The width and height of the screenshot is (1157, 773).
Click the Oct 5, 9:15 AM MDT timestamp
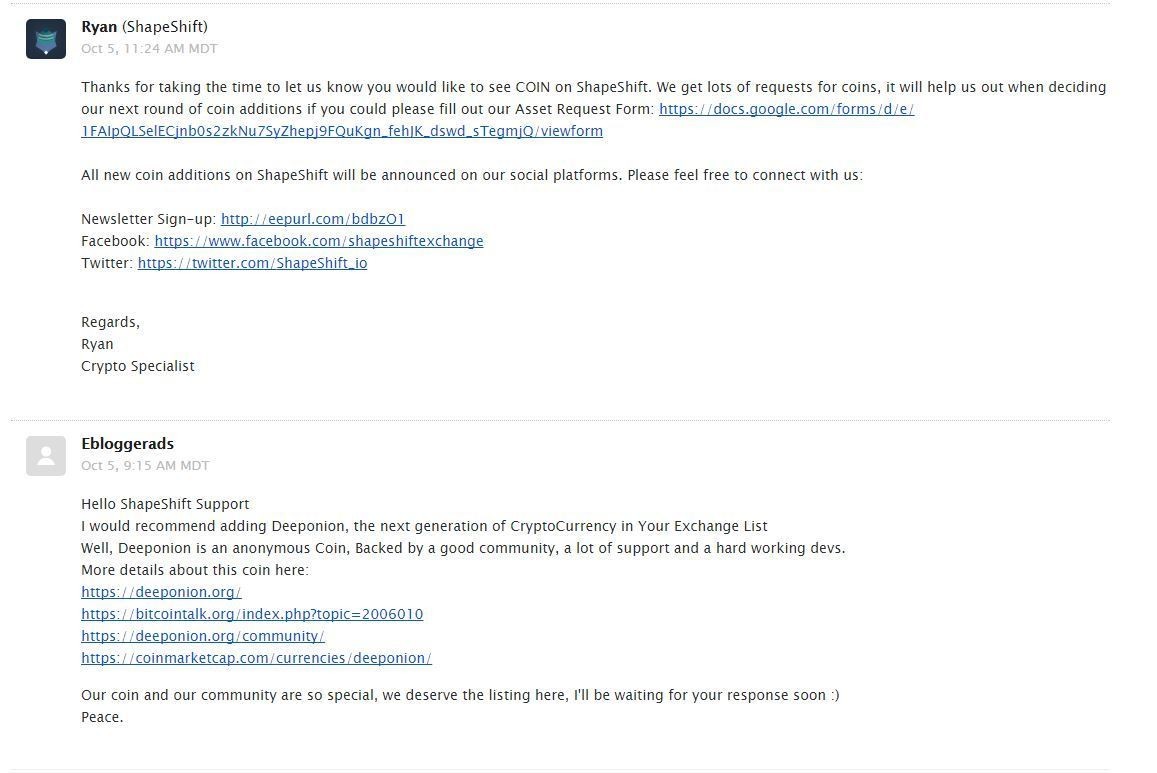[145, 465]
